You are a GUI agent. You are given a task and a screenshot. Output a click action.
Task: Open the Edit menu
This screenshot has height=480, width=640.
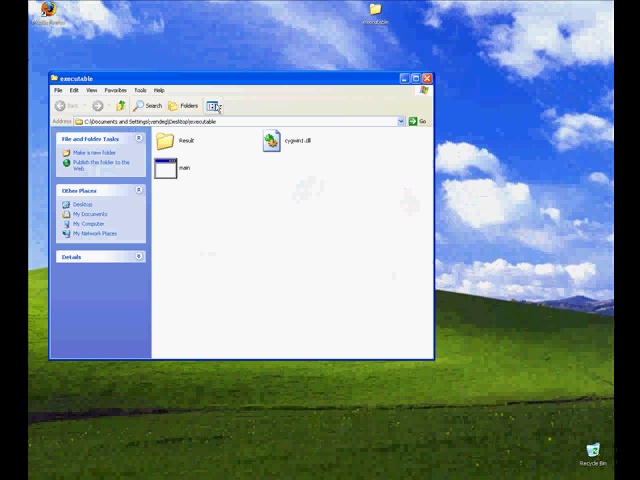point(74,90)
